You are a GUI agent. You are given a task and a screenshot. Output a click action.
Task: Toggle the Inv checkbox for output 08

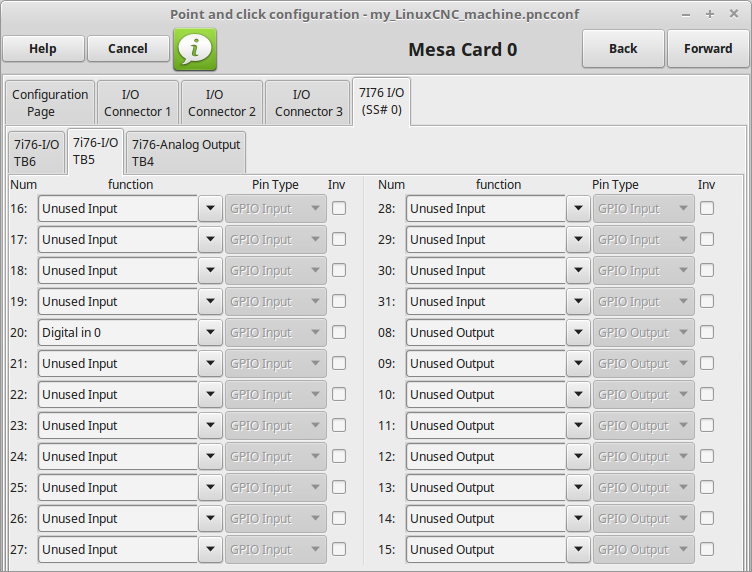coord(707,332)
